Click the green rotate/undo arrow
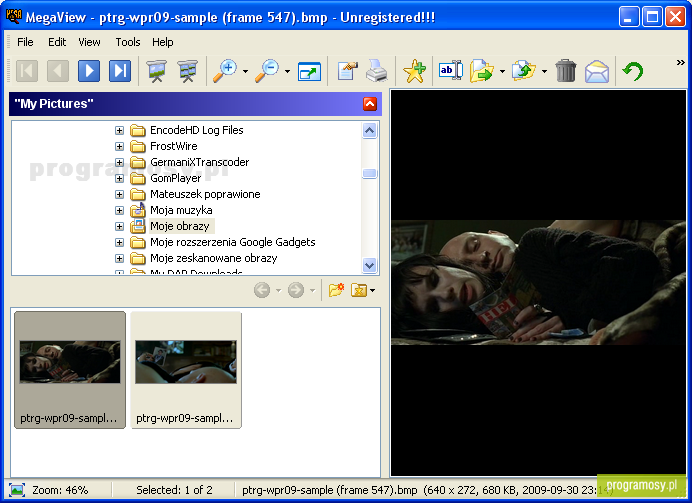692x503 pixels. point(633,71)
